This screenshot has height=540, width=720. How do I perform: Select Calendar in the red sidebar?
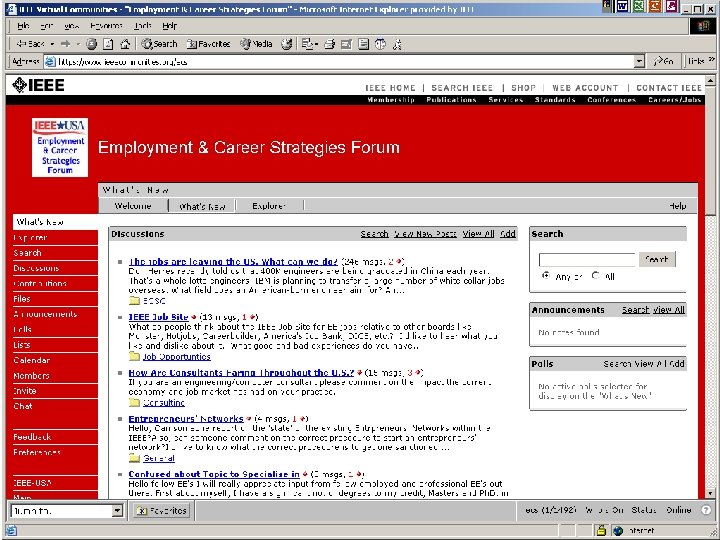[x=32, y=360]
